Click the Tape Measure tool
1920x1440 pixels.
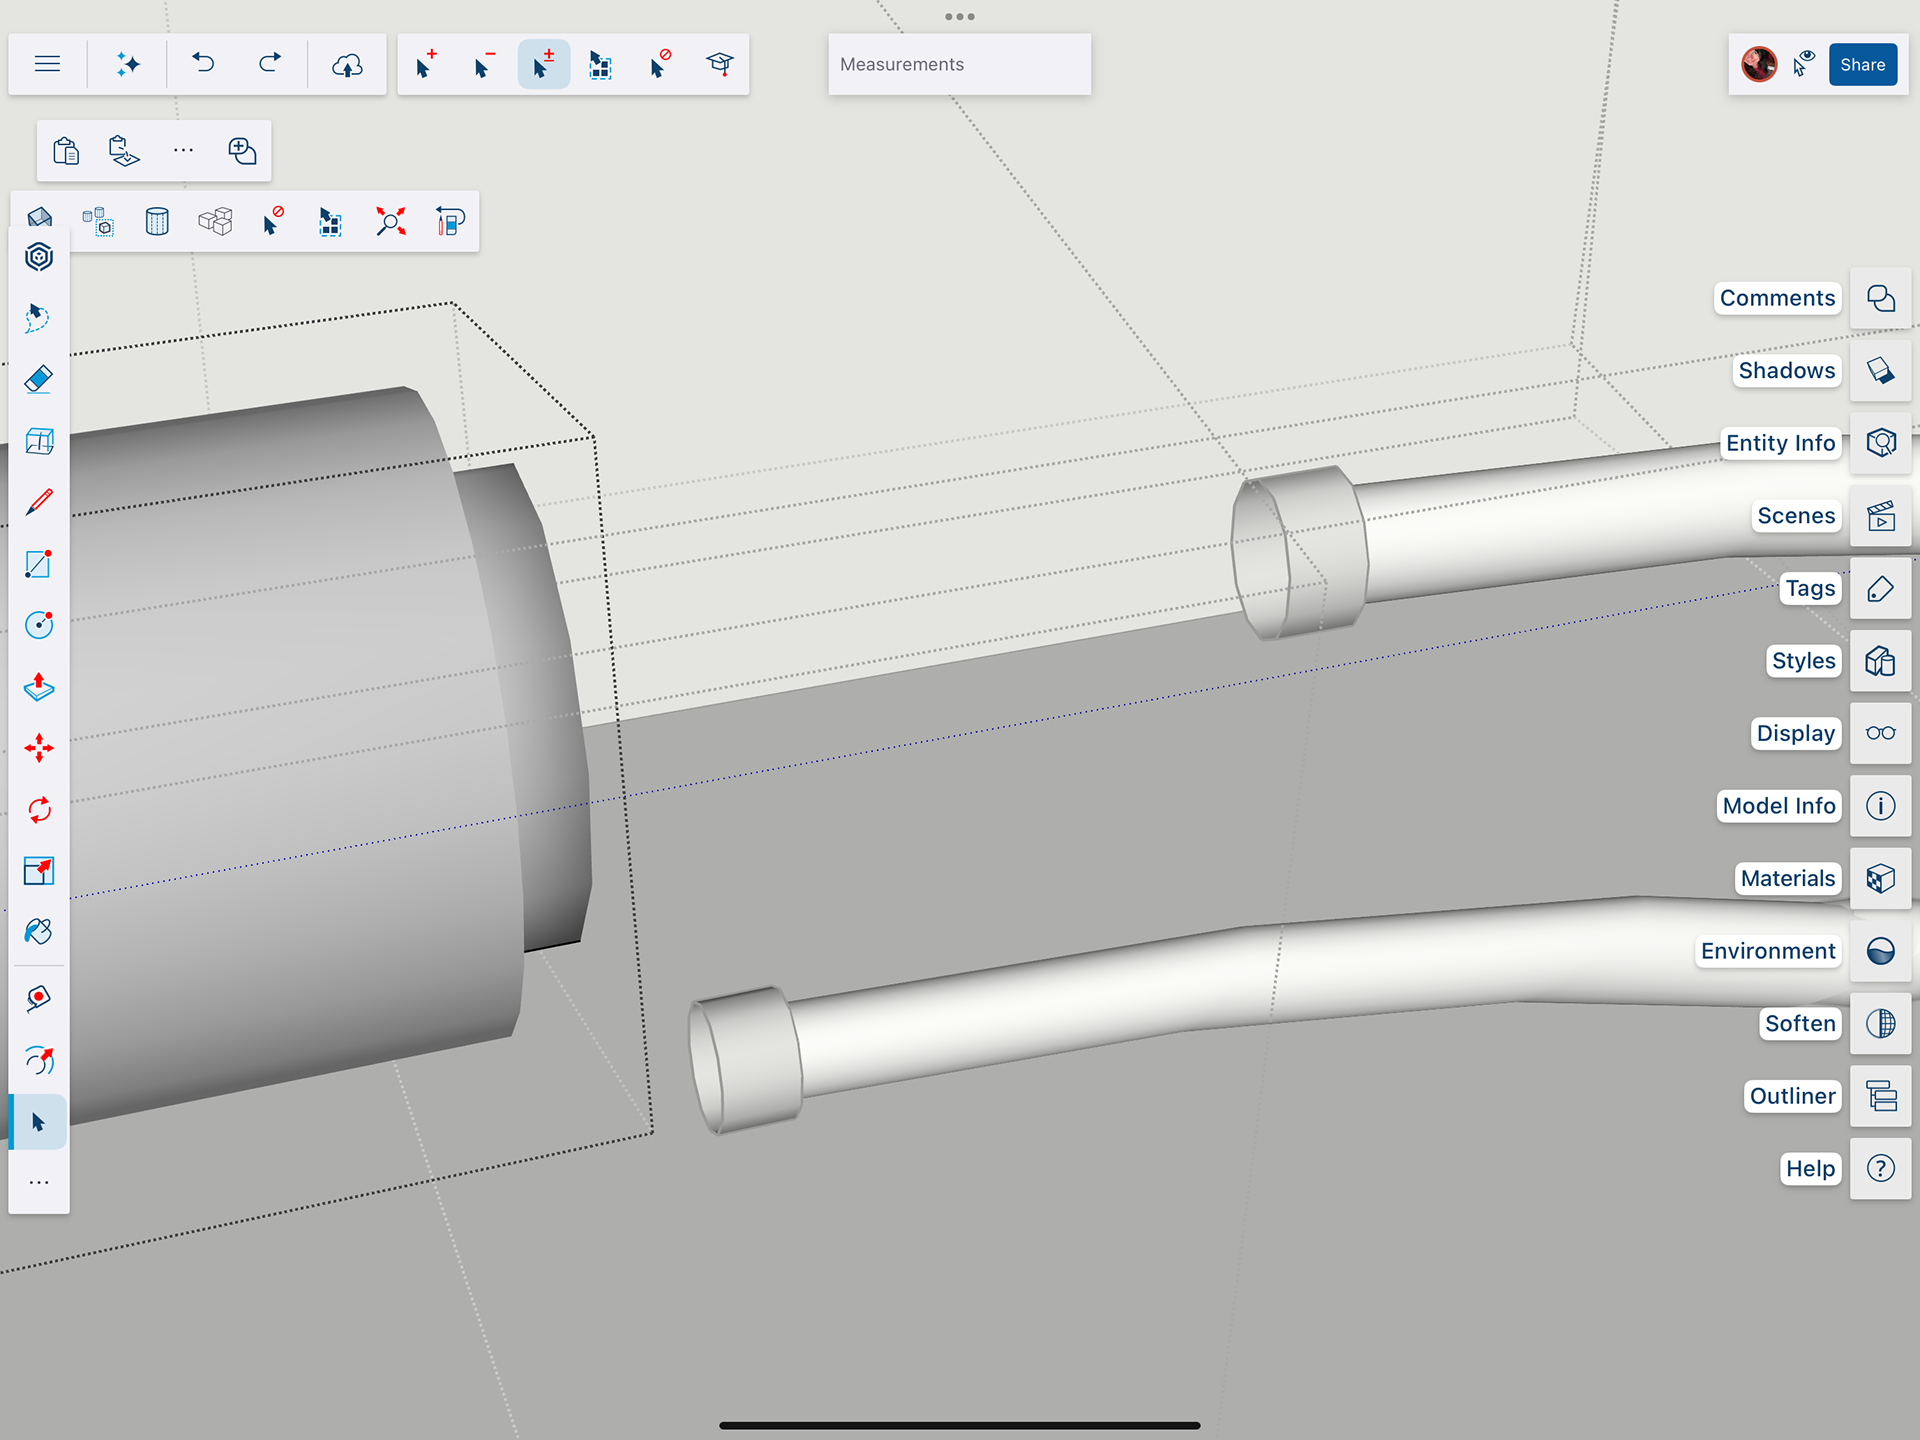38,998
